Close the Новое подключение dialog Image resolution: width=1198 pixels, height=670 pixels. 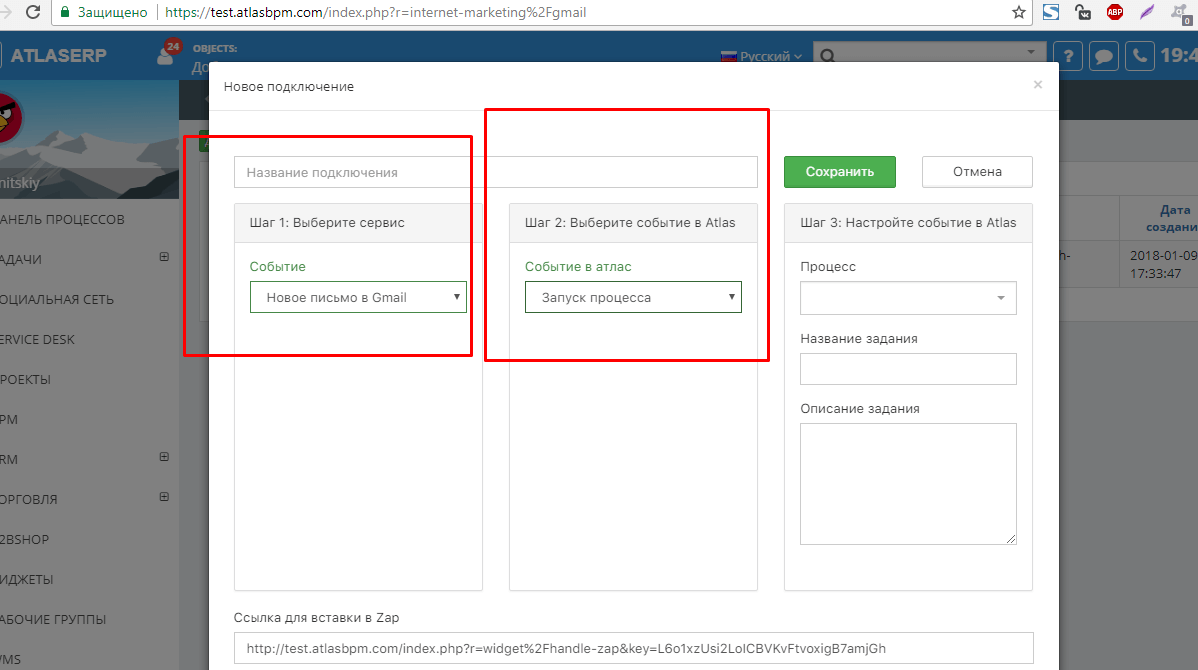(x=1038, y=85)
